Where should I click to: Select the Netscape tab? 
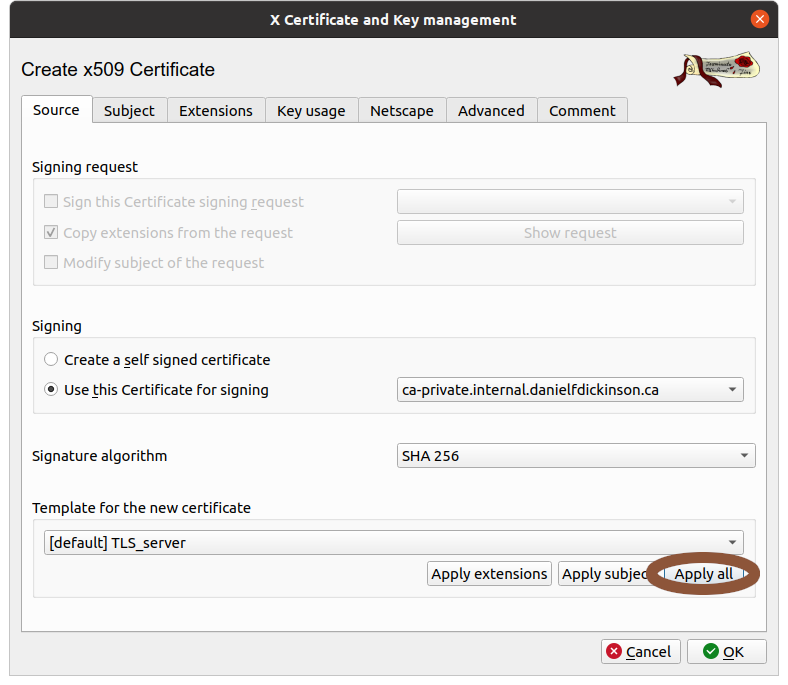(402, 111)
